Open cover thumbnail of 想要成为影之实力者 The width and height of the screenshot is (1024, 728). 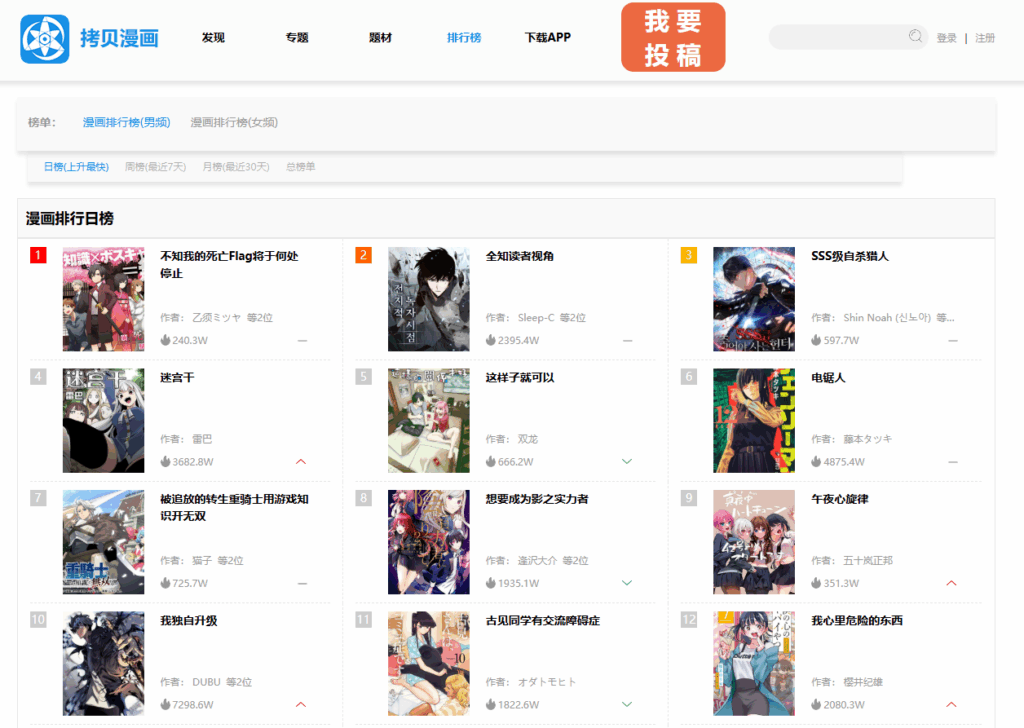428,542
